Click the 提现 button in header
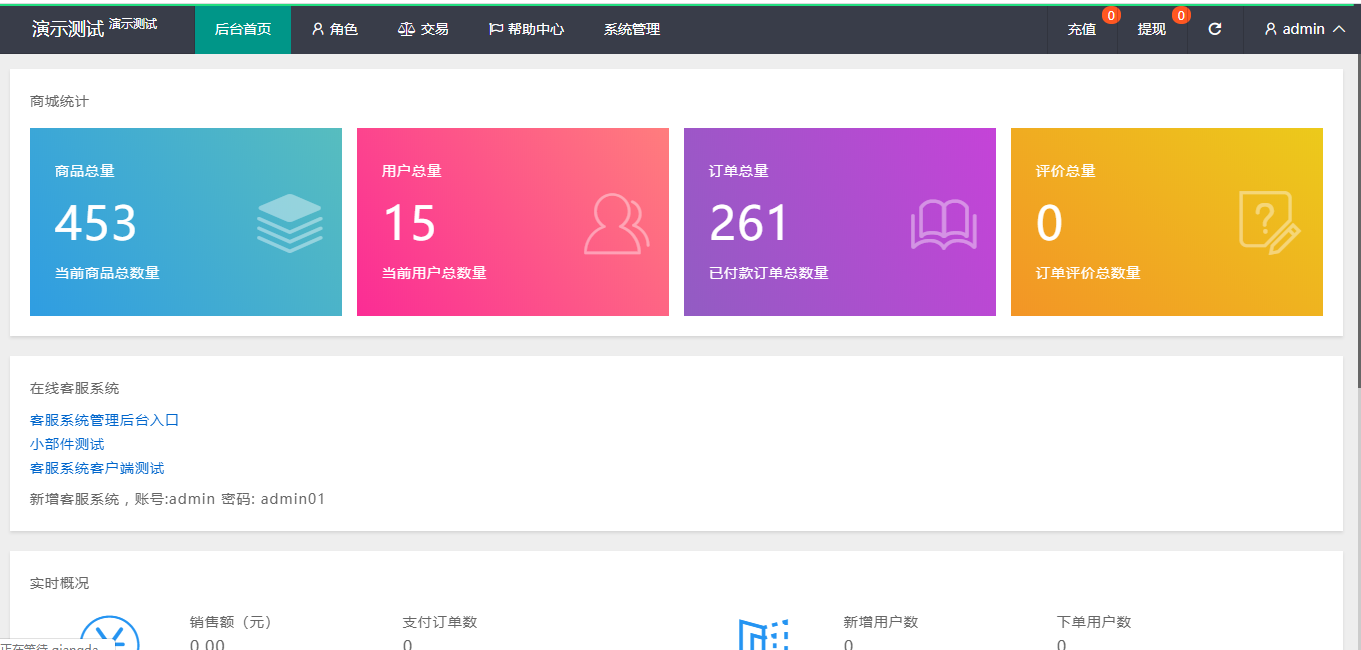 point(1151,30)
